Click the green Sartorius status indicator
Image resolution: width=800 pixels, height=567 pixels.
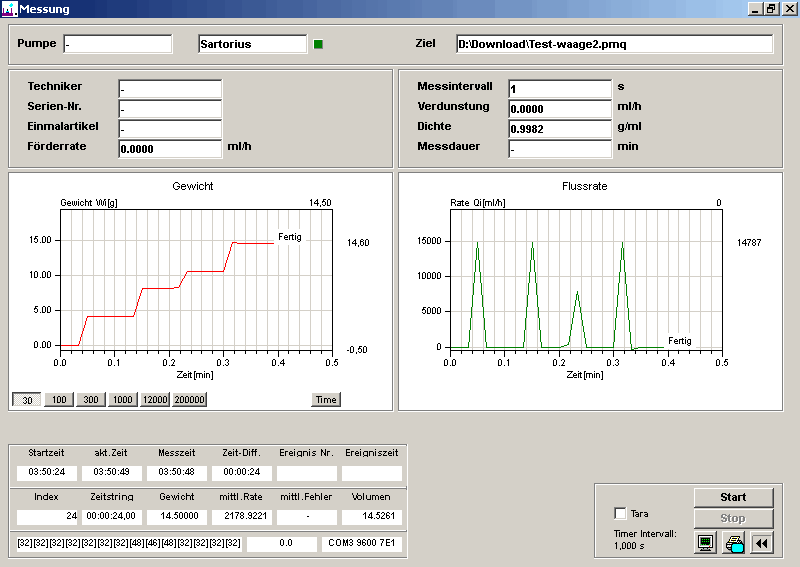[x=318, y=44]
